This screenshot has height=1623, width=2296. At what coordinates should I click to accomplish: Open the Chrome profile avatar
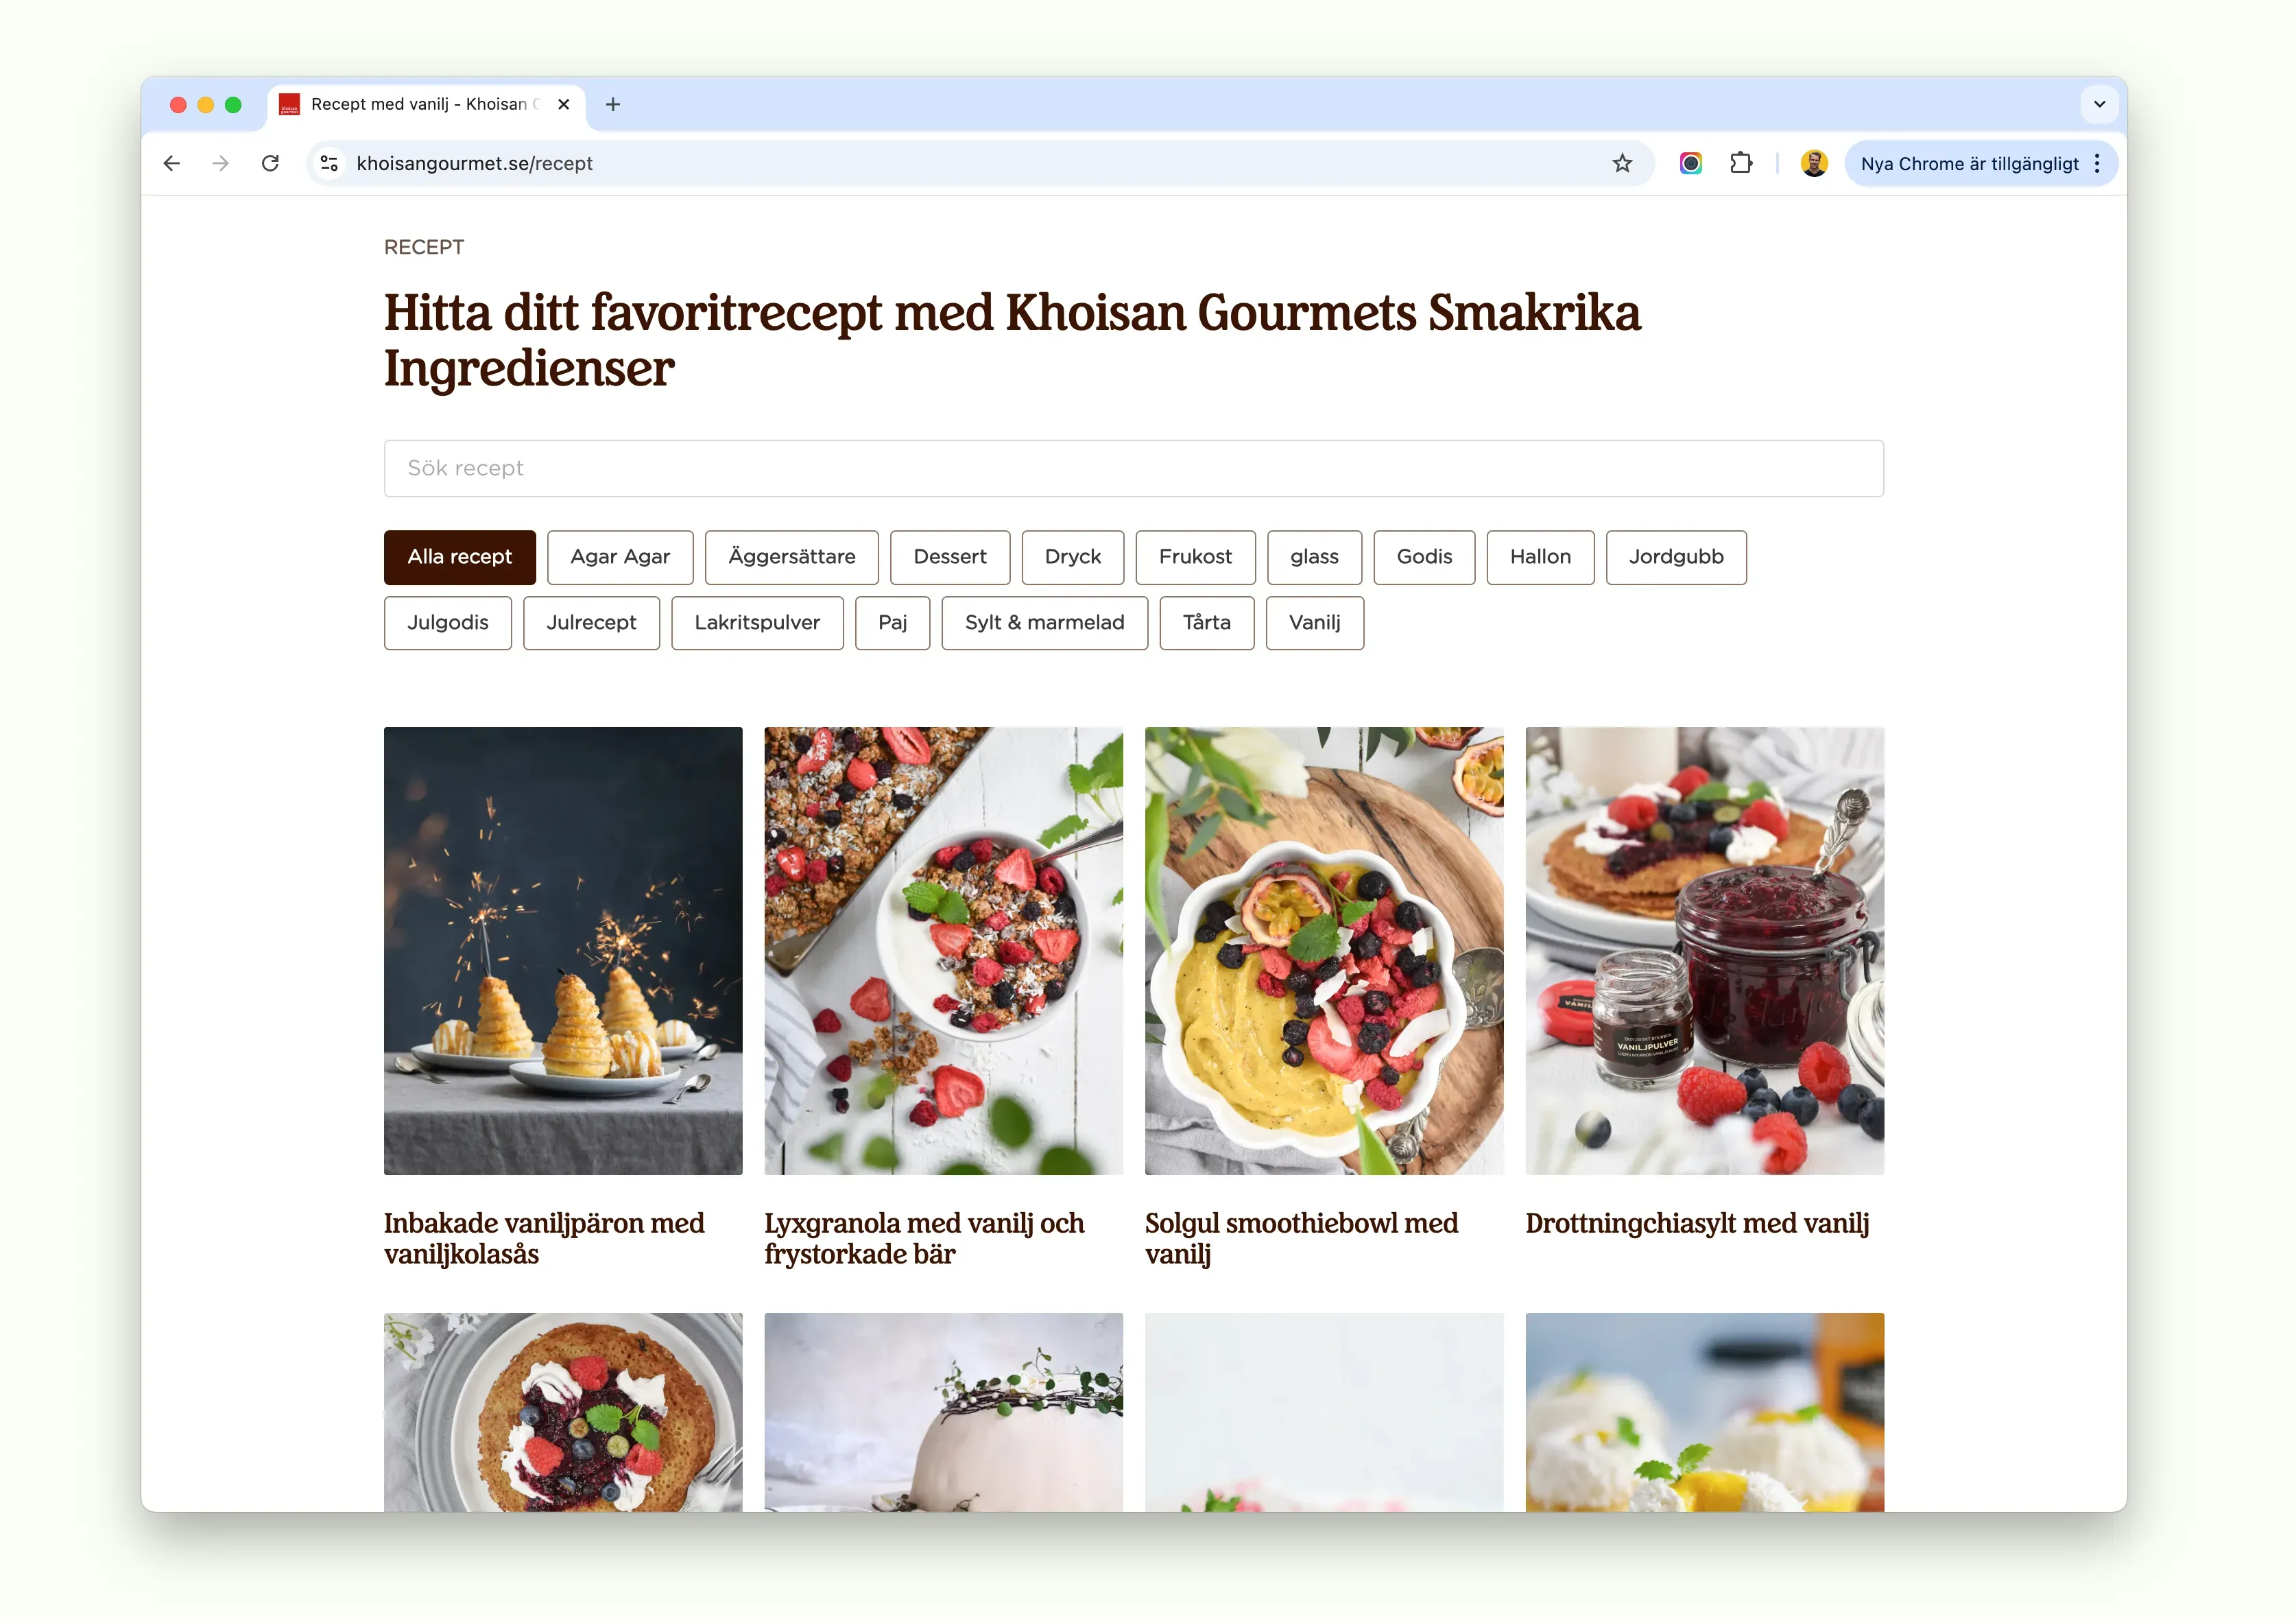1813,163
